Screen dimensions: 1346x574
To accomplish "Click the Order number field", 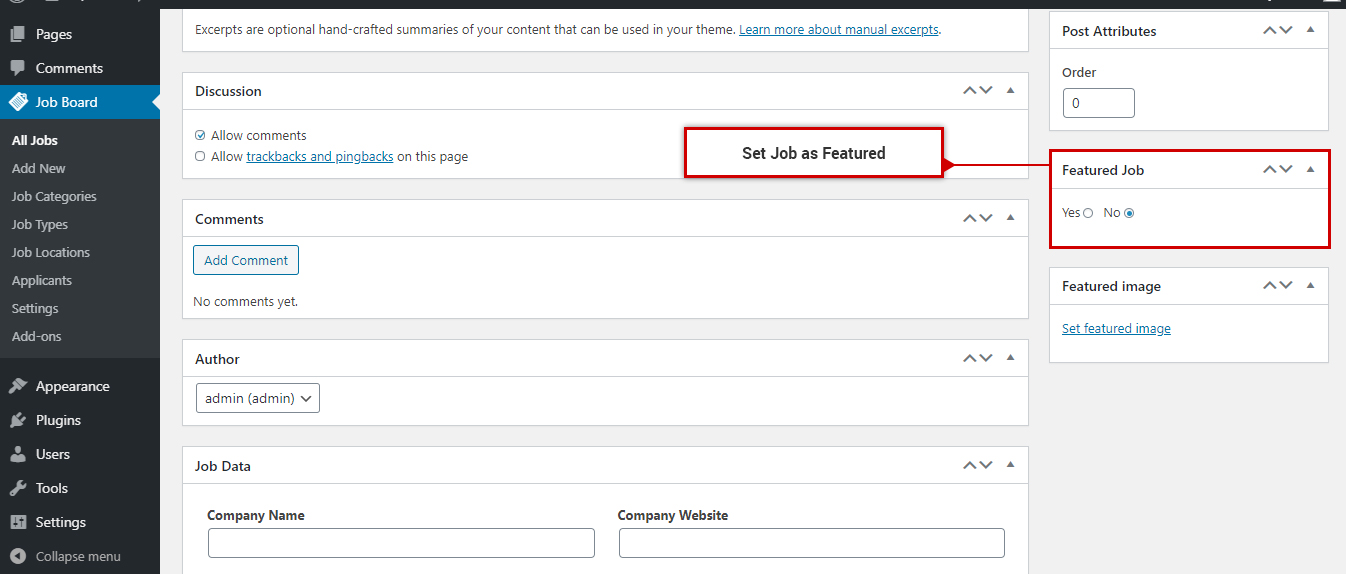I will tap(1098, 103).
